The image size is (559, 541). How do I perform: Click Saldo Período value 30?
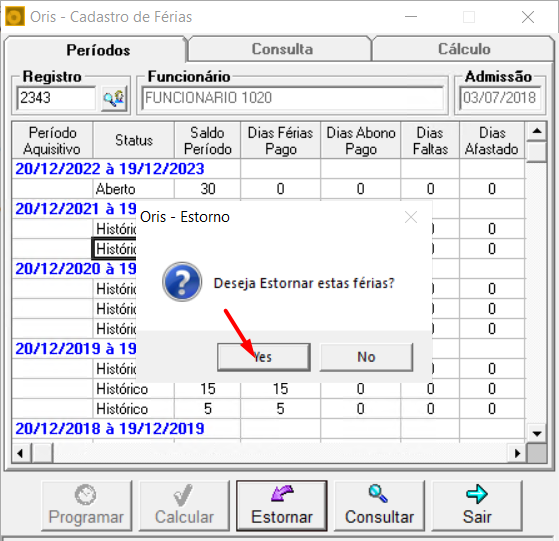(207, 189)
